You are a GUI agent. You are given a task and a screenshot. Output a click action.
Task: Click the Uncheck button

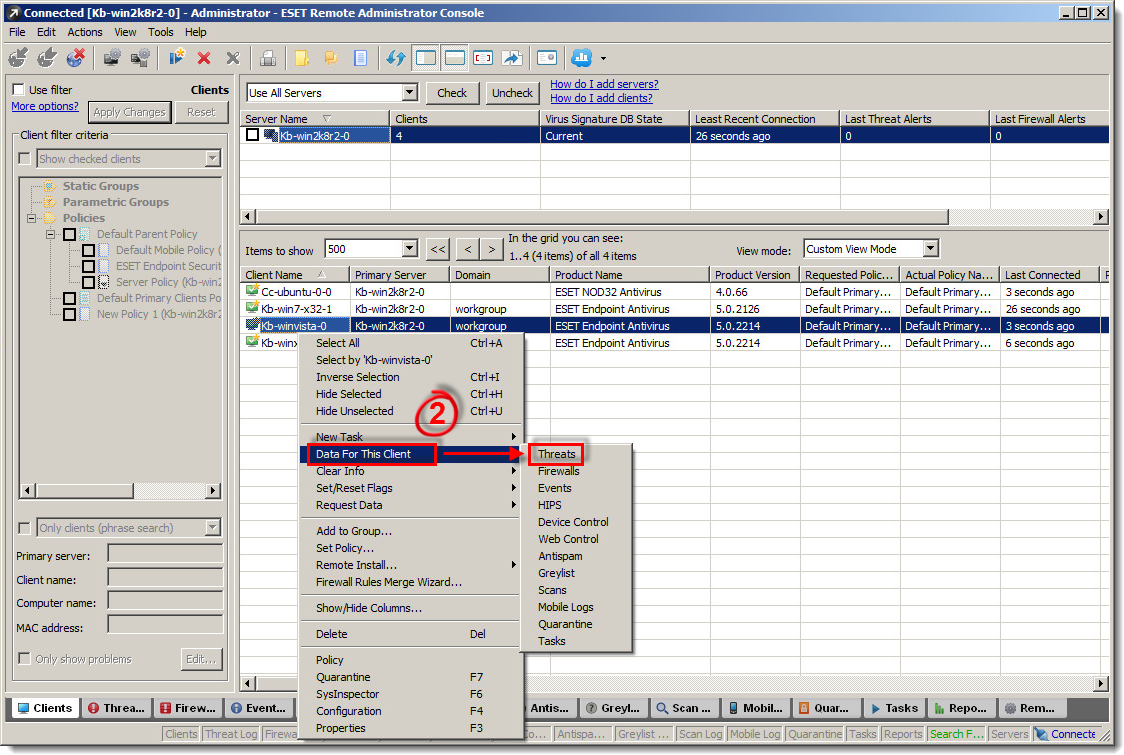tap(512, 92)
